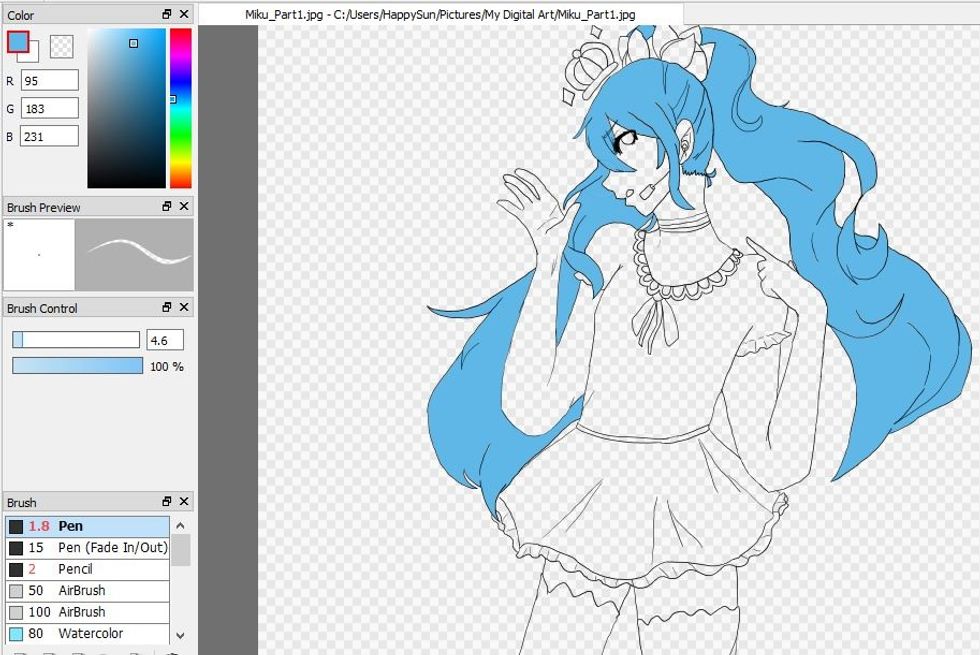Click the blue chip beside the Watercolor brush
This screenshot has height=655, width=980.
[14, 635]
